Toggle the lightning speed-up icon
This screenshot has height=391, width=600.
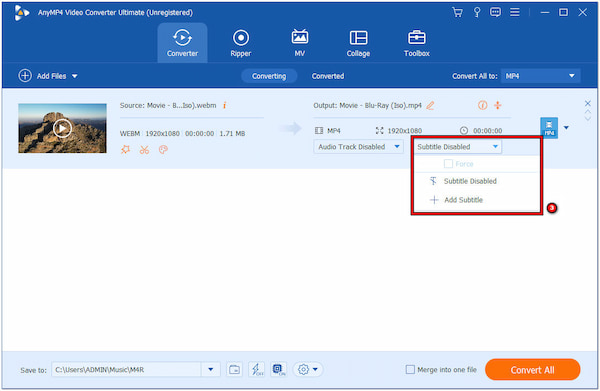pyautogui.click(x=256, y=370)
